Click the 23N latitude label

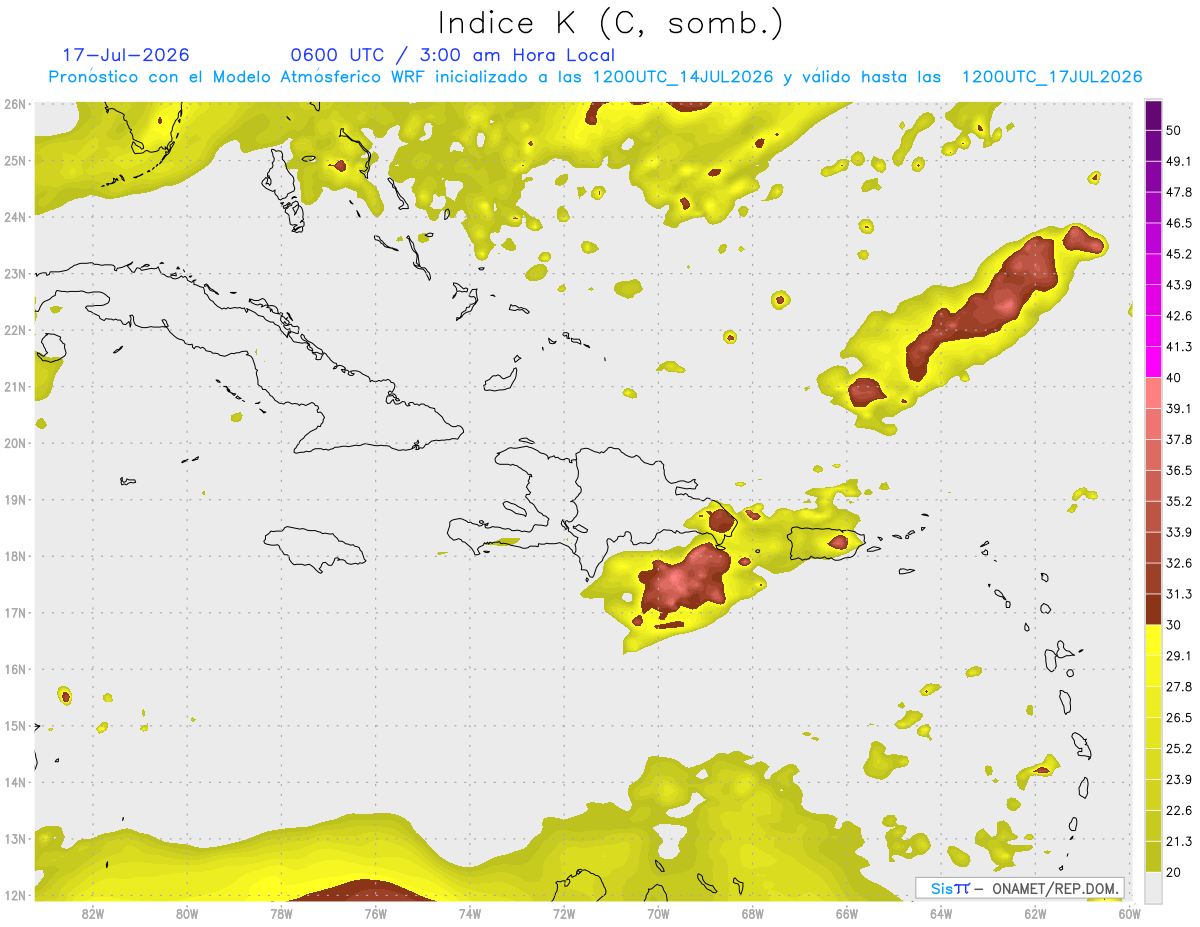(15, 273)
